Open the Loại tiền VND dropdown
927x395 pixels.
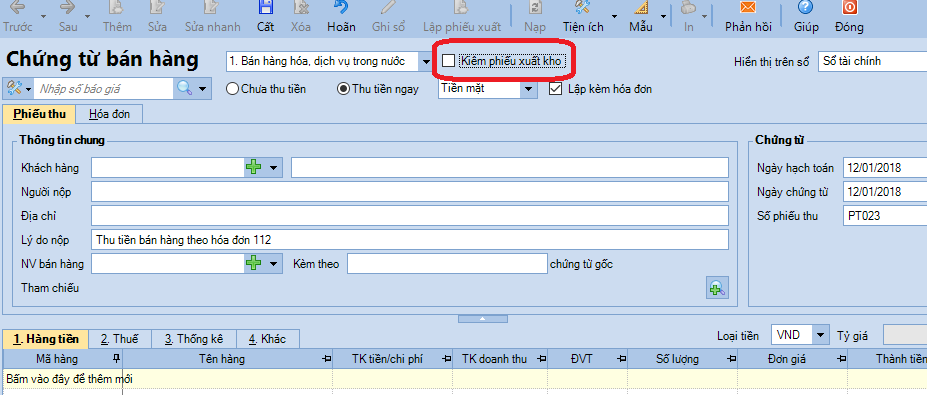pos(820,335)
